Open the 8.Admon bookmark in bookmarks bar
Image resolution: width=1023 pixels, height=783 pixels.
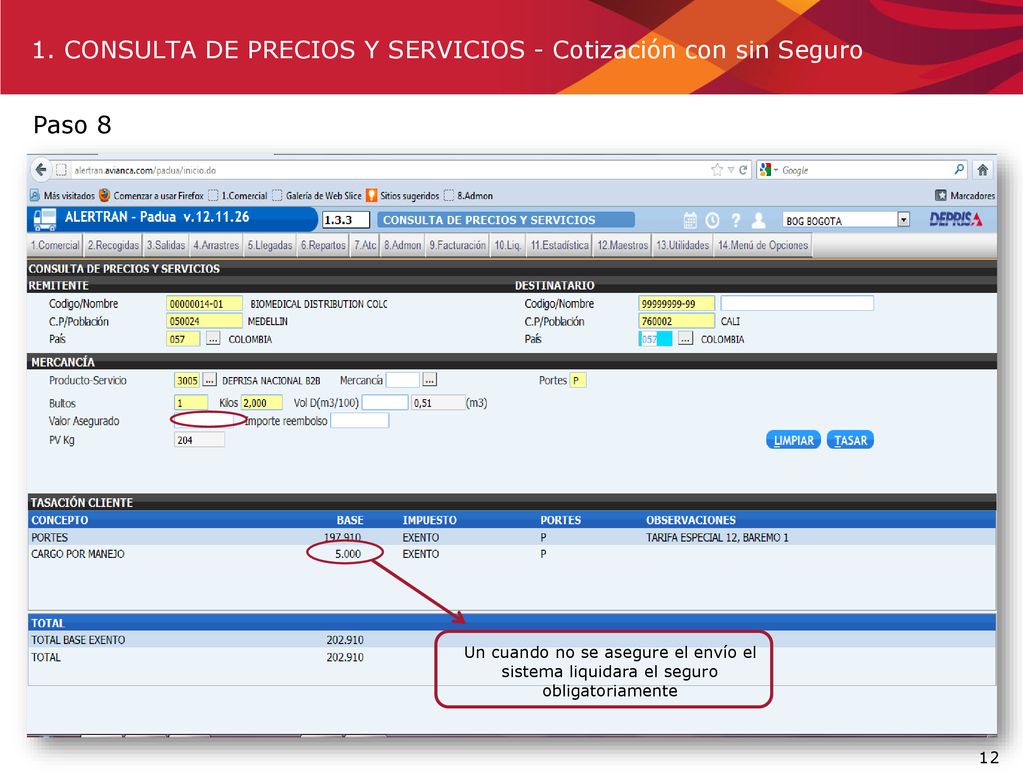(468, 196)
